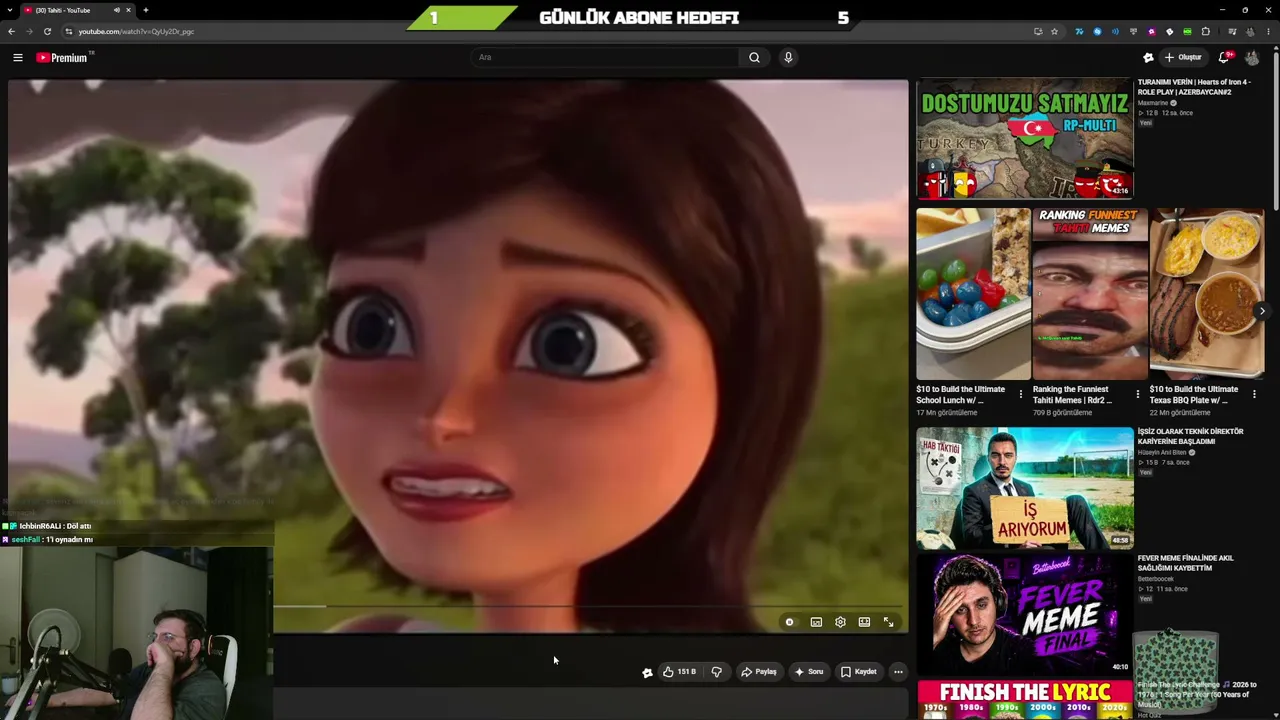Image resolution: width=1280 pixels, height=720 pixels.
Task: Click the Soru ask button
Action: pos(809,672)
